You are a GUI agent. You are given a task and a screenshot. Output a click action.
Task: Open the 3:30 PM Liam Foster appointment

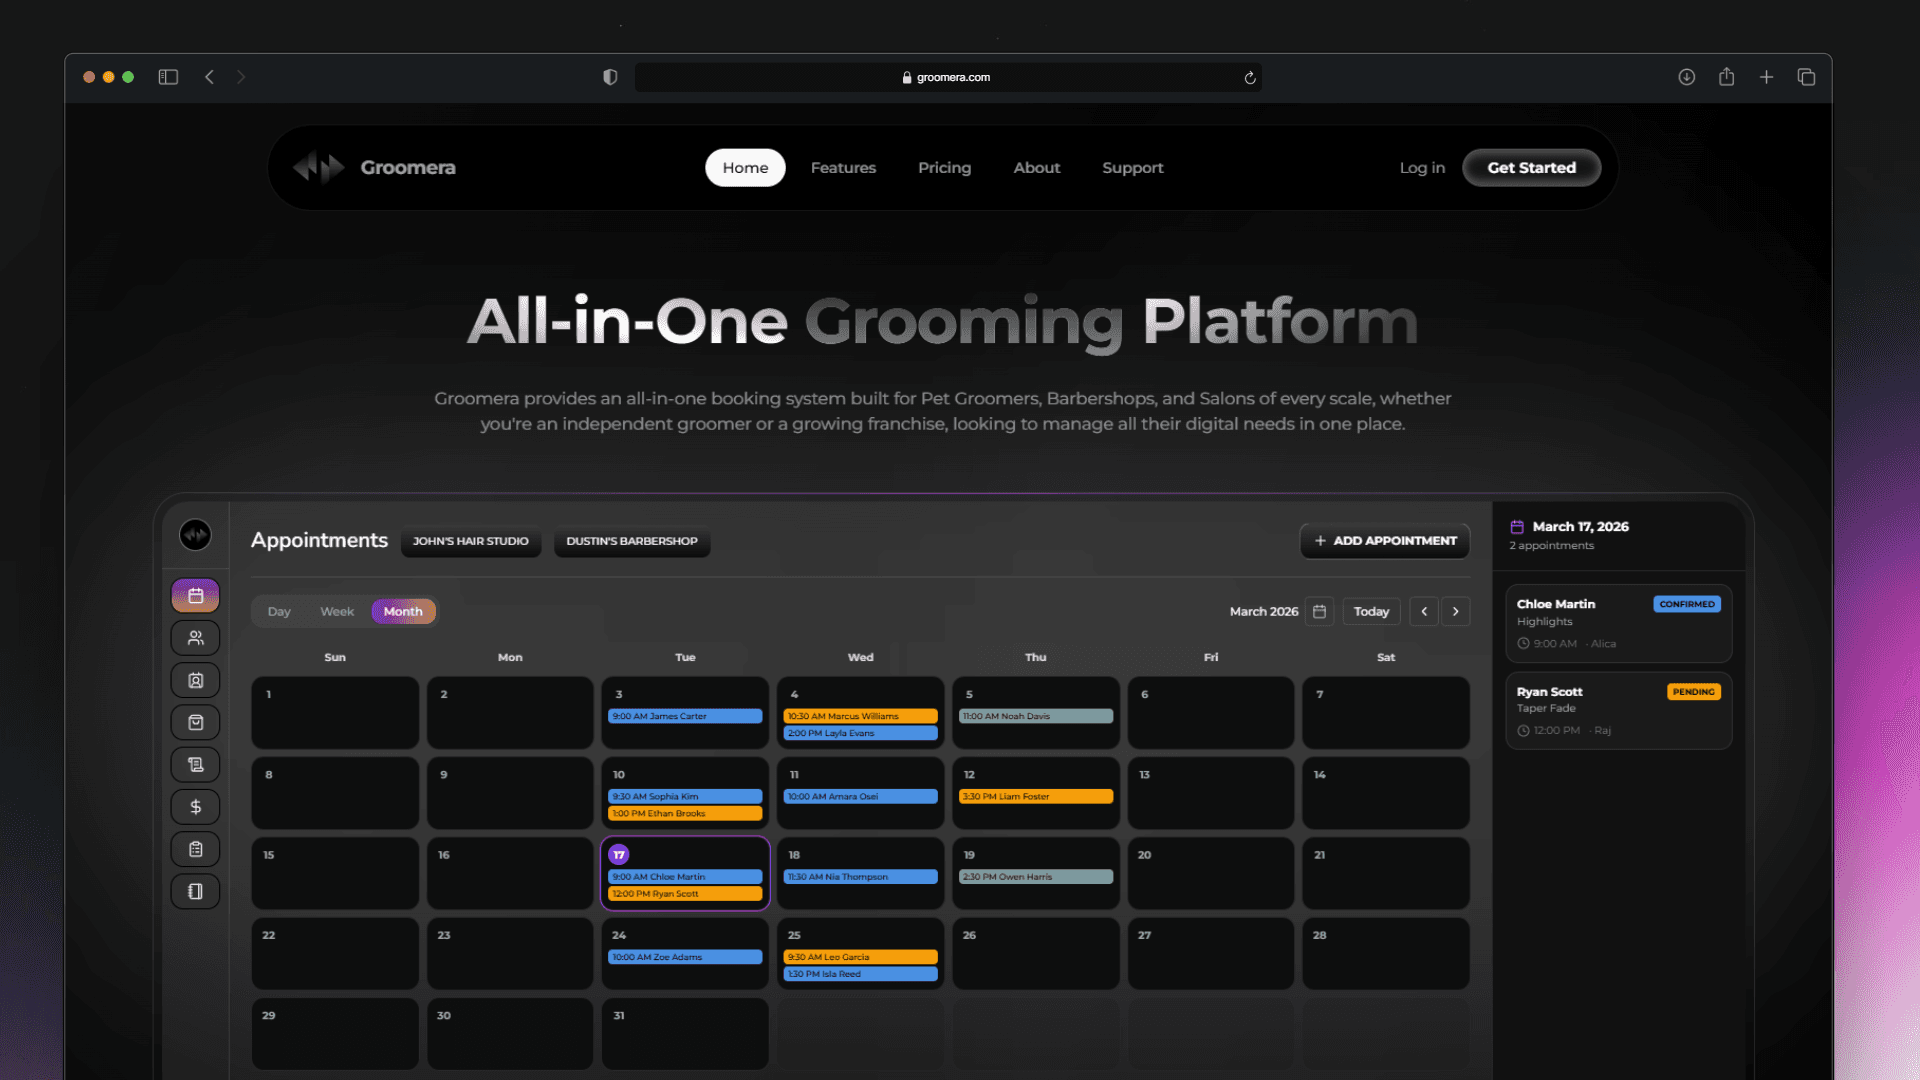point(1036,796)
